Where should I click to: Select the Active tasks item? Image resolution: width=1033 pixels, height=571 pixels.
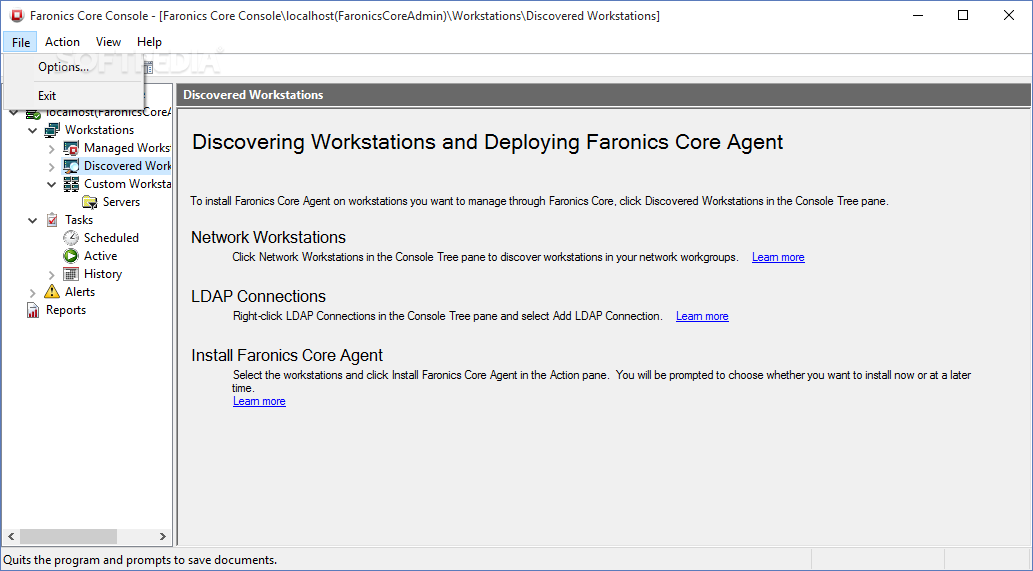[101, 256]
